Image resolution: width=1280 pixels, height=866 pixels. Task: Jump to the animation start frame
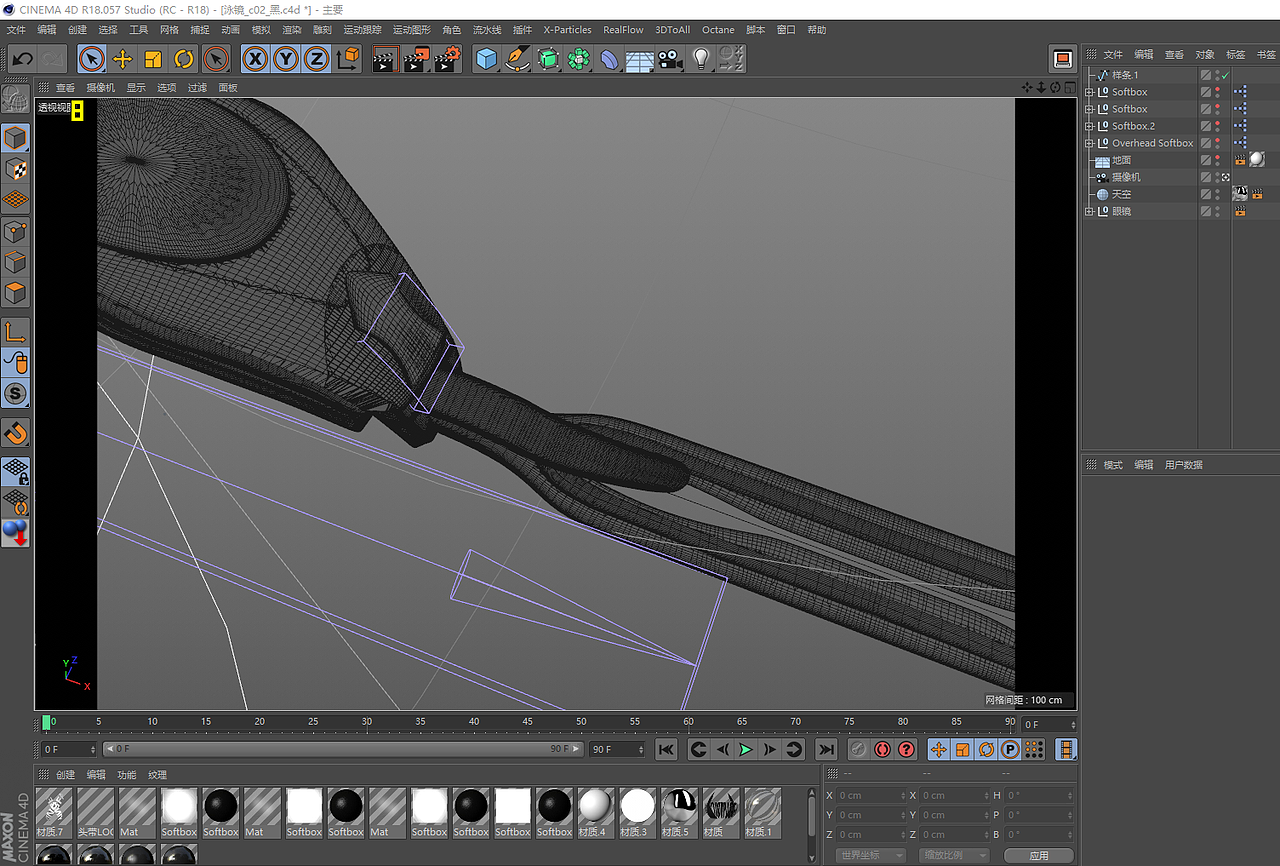point(667,749)
